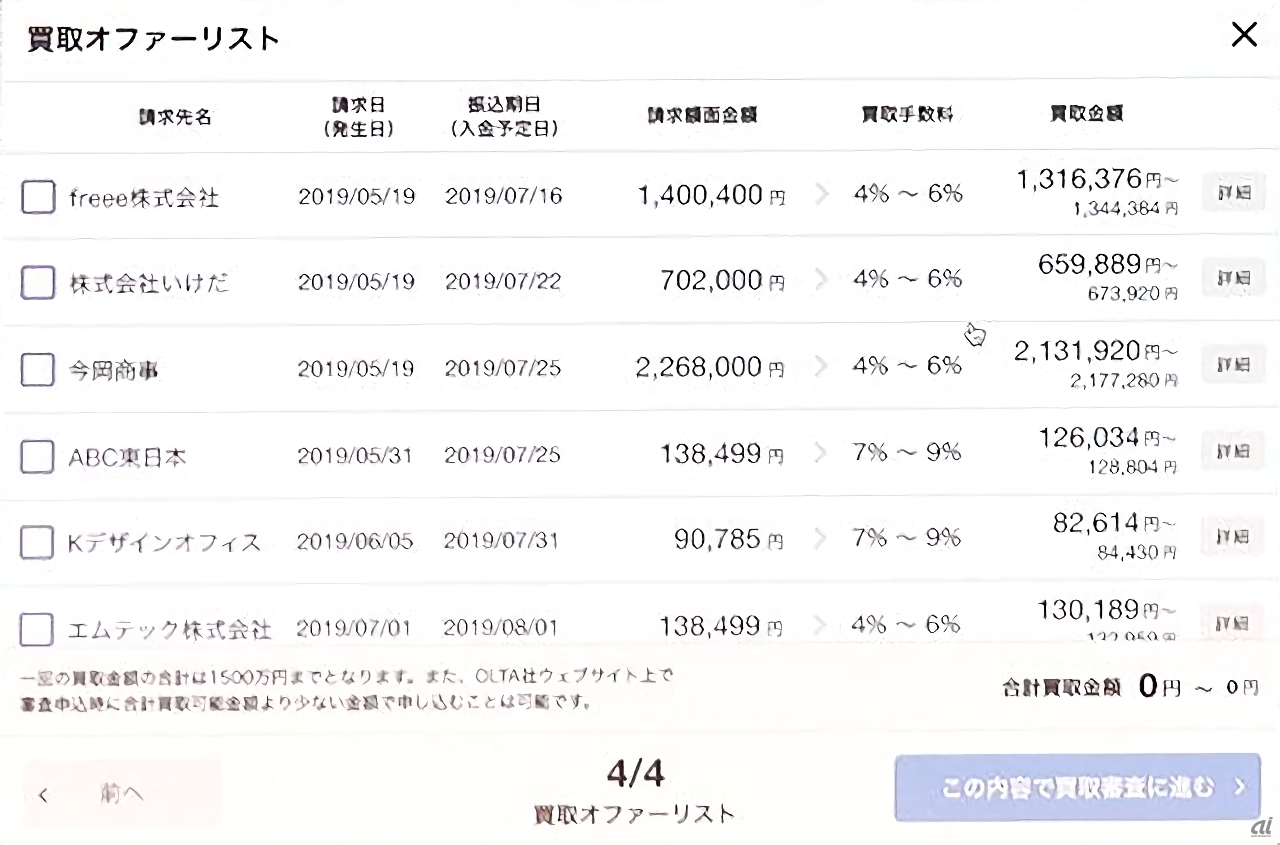Close the 買取オファーリスト dialog
The height and width of the screenshot is (845, 1280).
pos(1244,36)
